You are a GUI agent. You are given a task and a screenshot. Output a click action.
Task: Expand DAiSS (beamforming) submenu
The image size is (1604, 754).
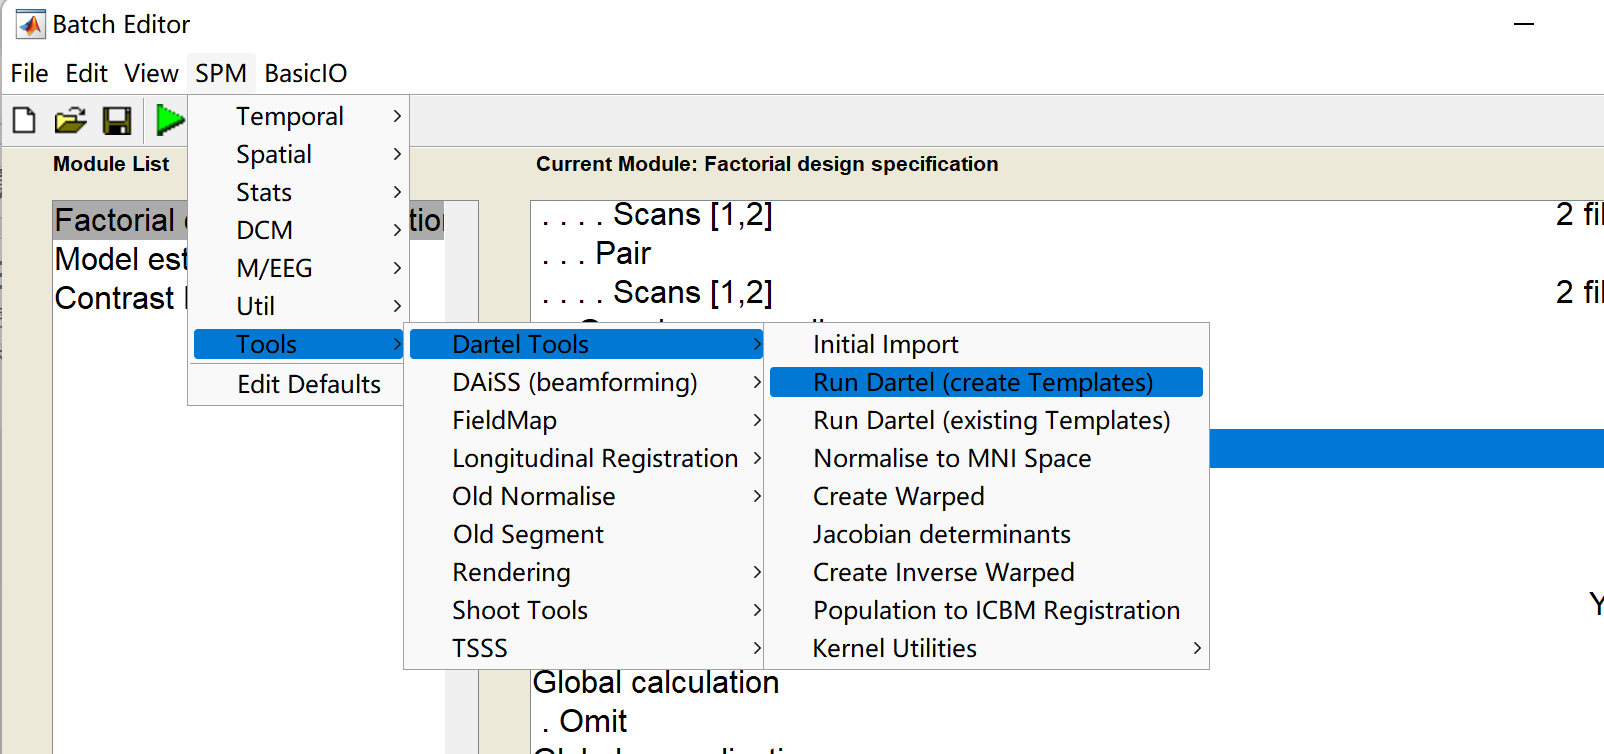586,382
